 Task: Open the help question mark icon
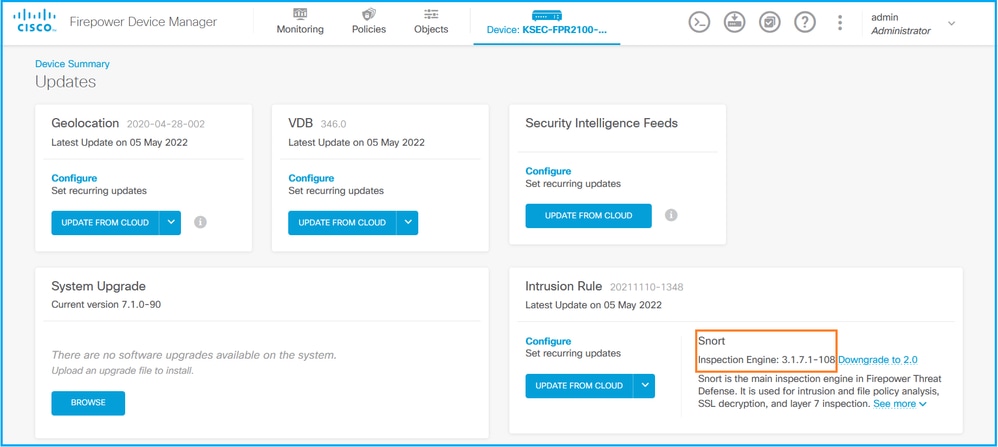point(805,23)
